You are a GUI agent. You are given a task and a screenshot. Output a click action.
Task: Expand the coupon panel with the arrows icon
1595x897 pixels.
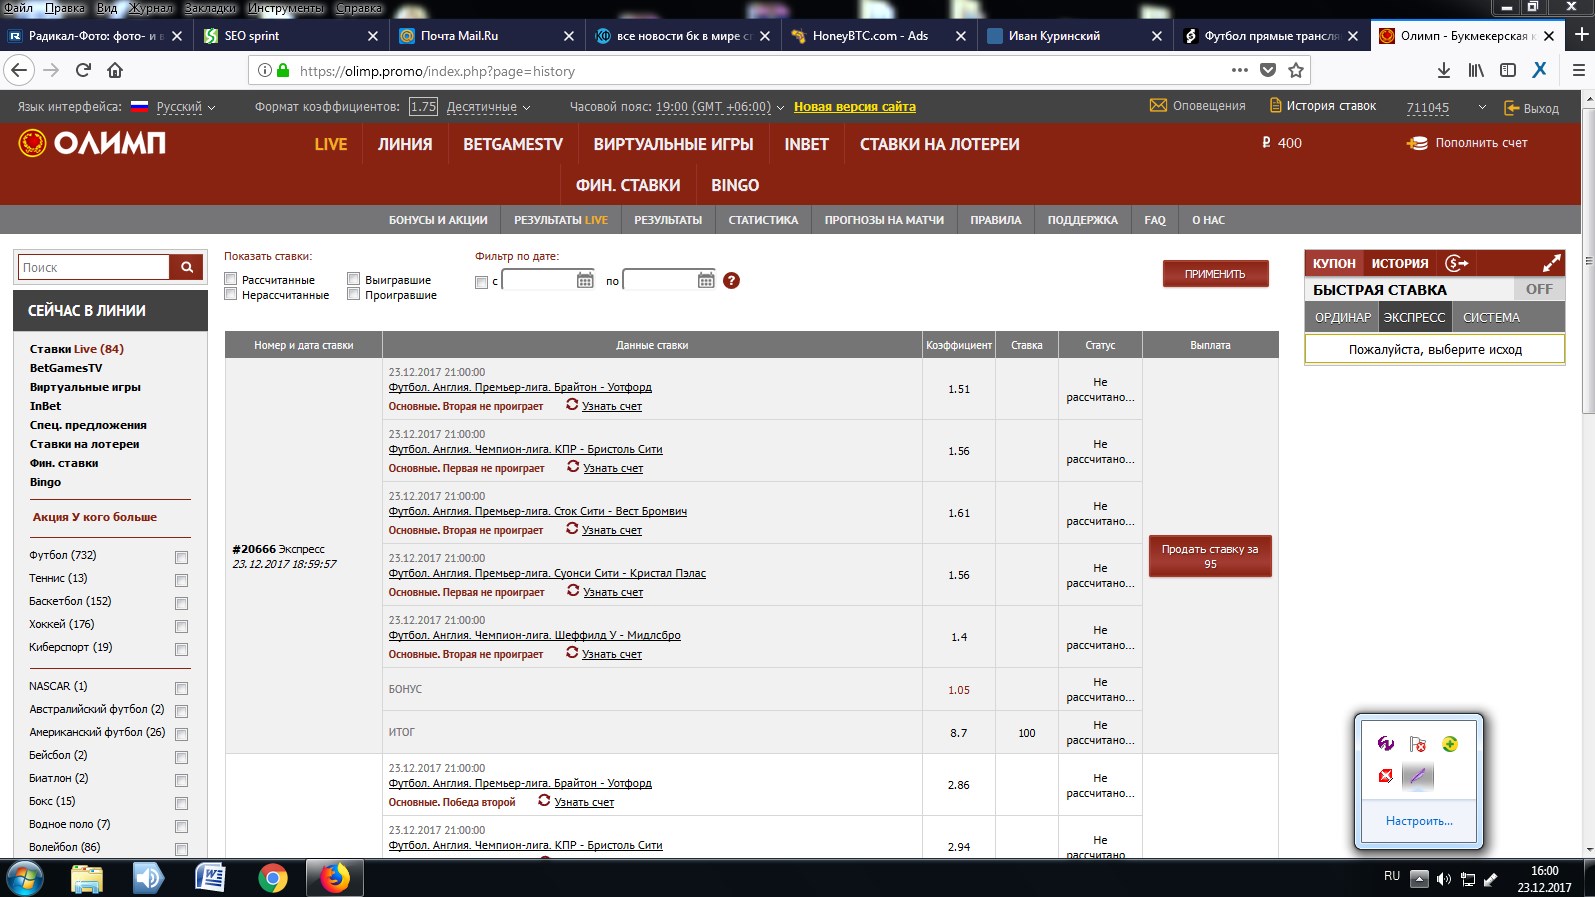click(x=1551, y=263)
